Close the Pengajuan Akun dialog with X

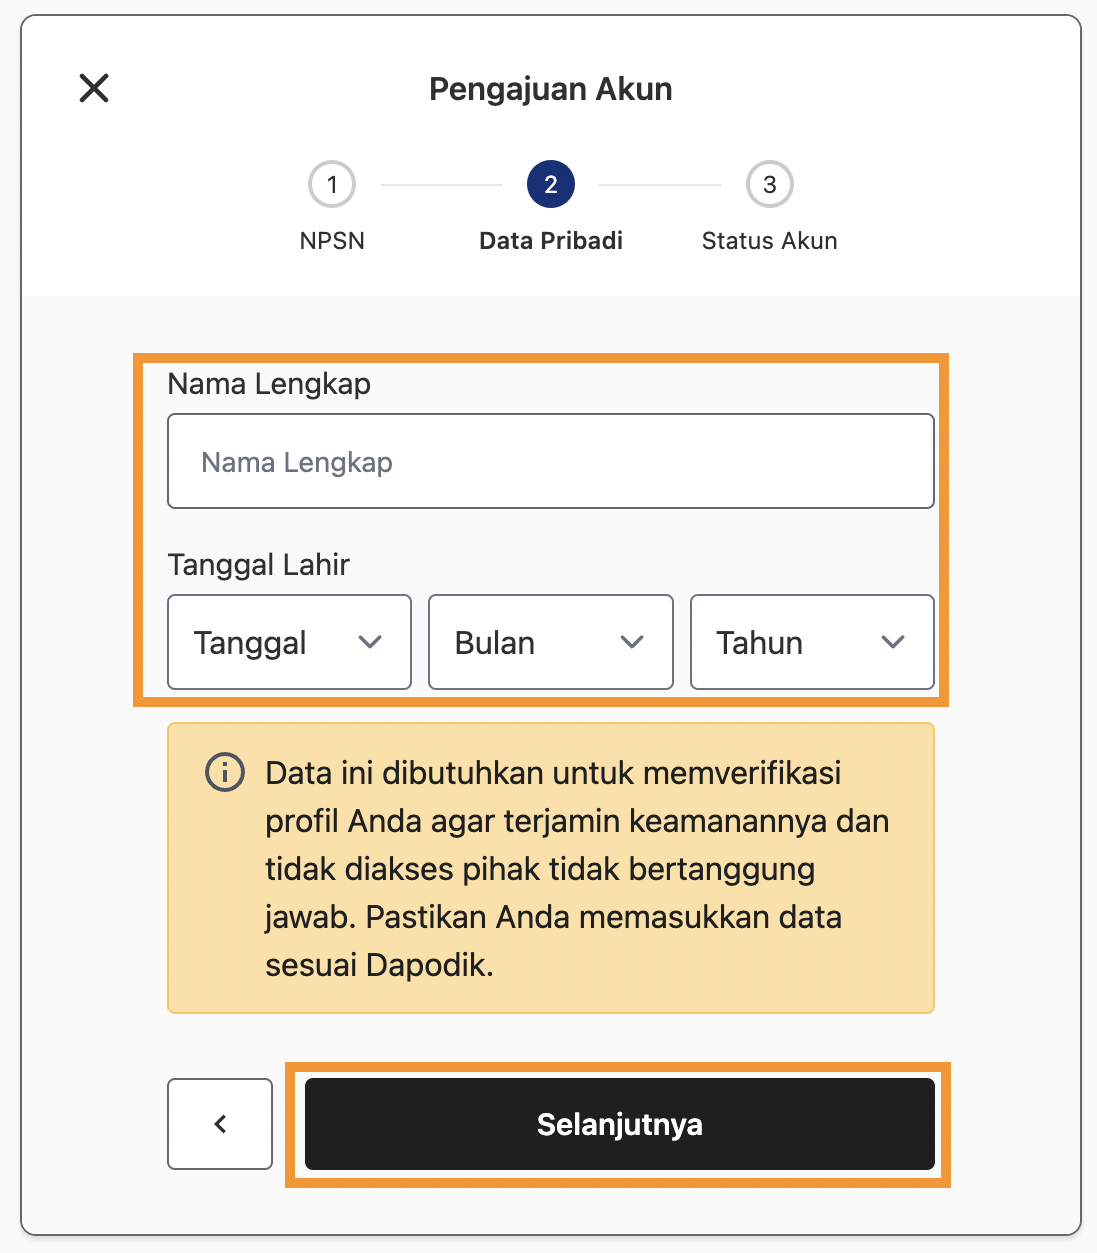[94, 88]
